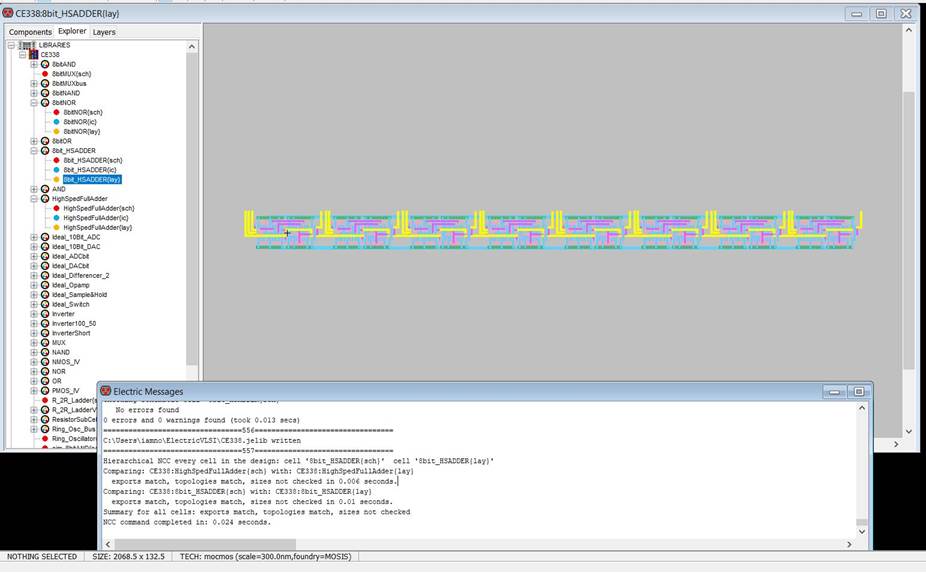Expand the 8bitAND cell group

point(34,64)
